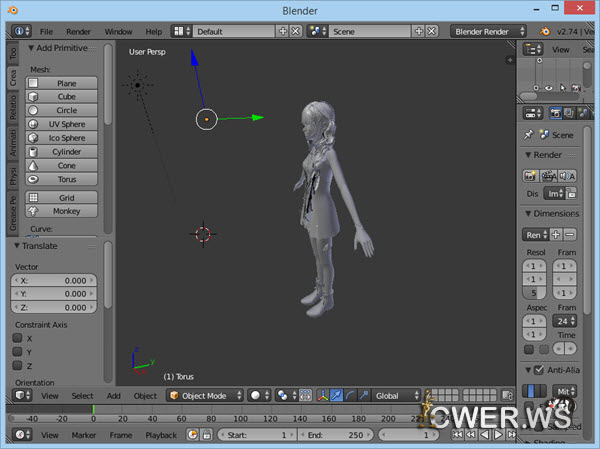Open the File menu
This screenshot has width=600, height=449.
[46, 32]
